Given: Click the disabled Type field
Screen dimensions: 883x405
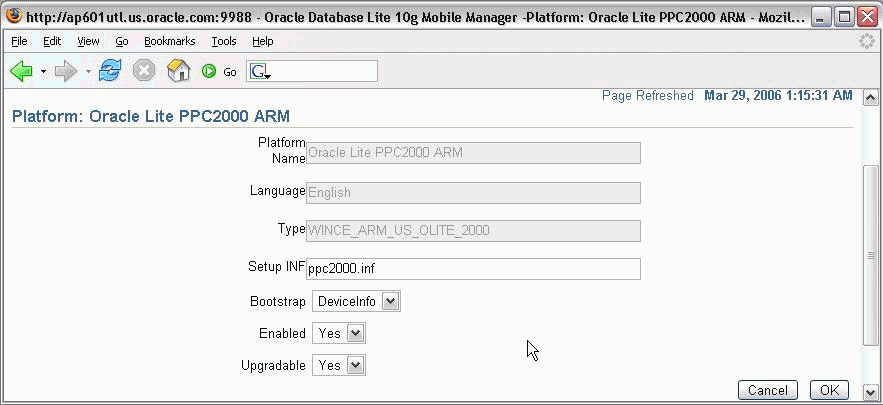Looking at the screenshot, I should pos(473,230).
